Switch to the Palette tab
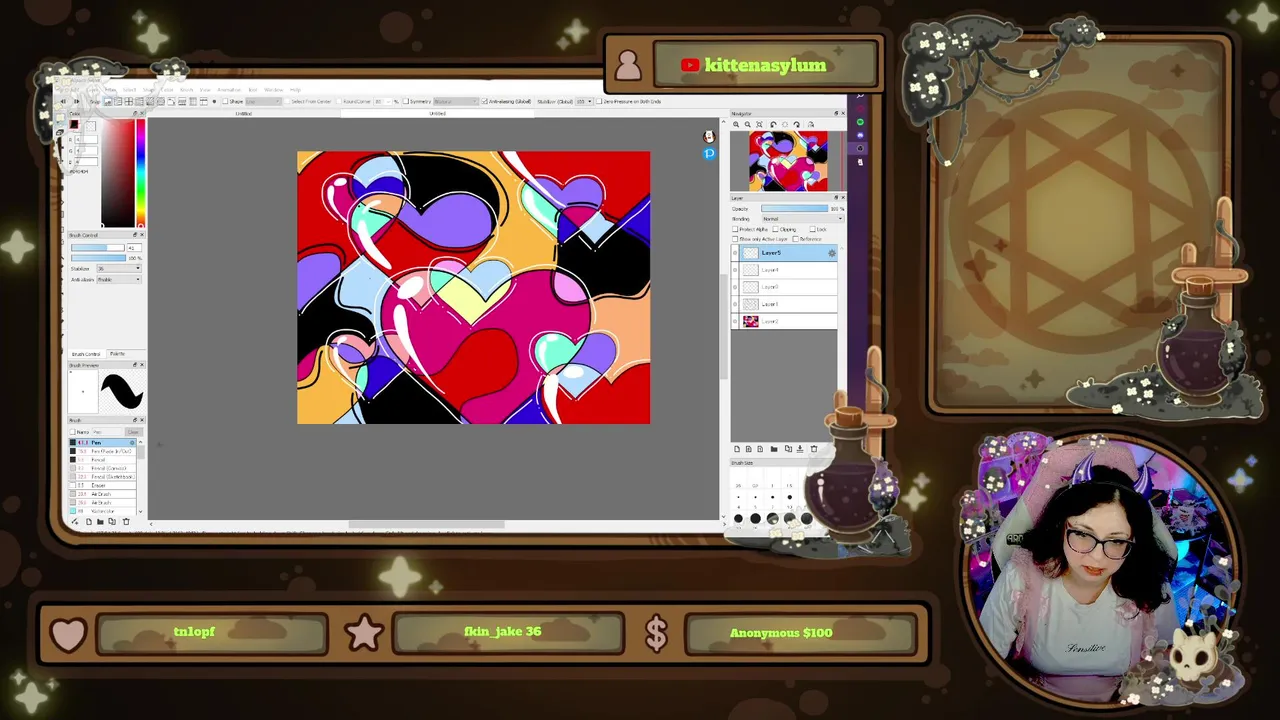 117,354
